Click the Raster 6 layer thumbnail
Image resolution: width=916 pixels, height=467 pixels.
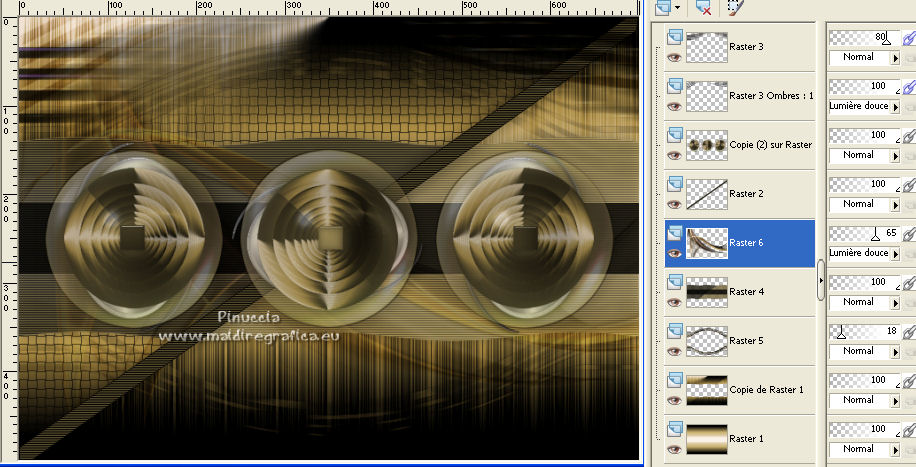click(x=707, y=244)
